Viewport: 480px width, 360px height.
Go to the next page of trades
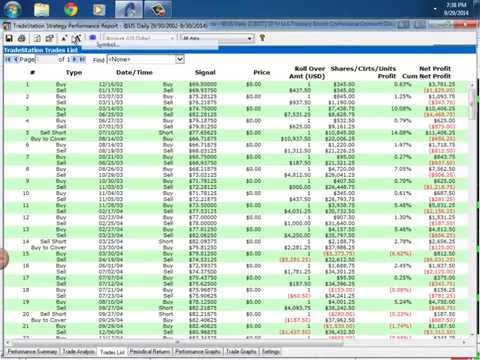click(x=75, y=59)
